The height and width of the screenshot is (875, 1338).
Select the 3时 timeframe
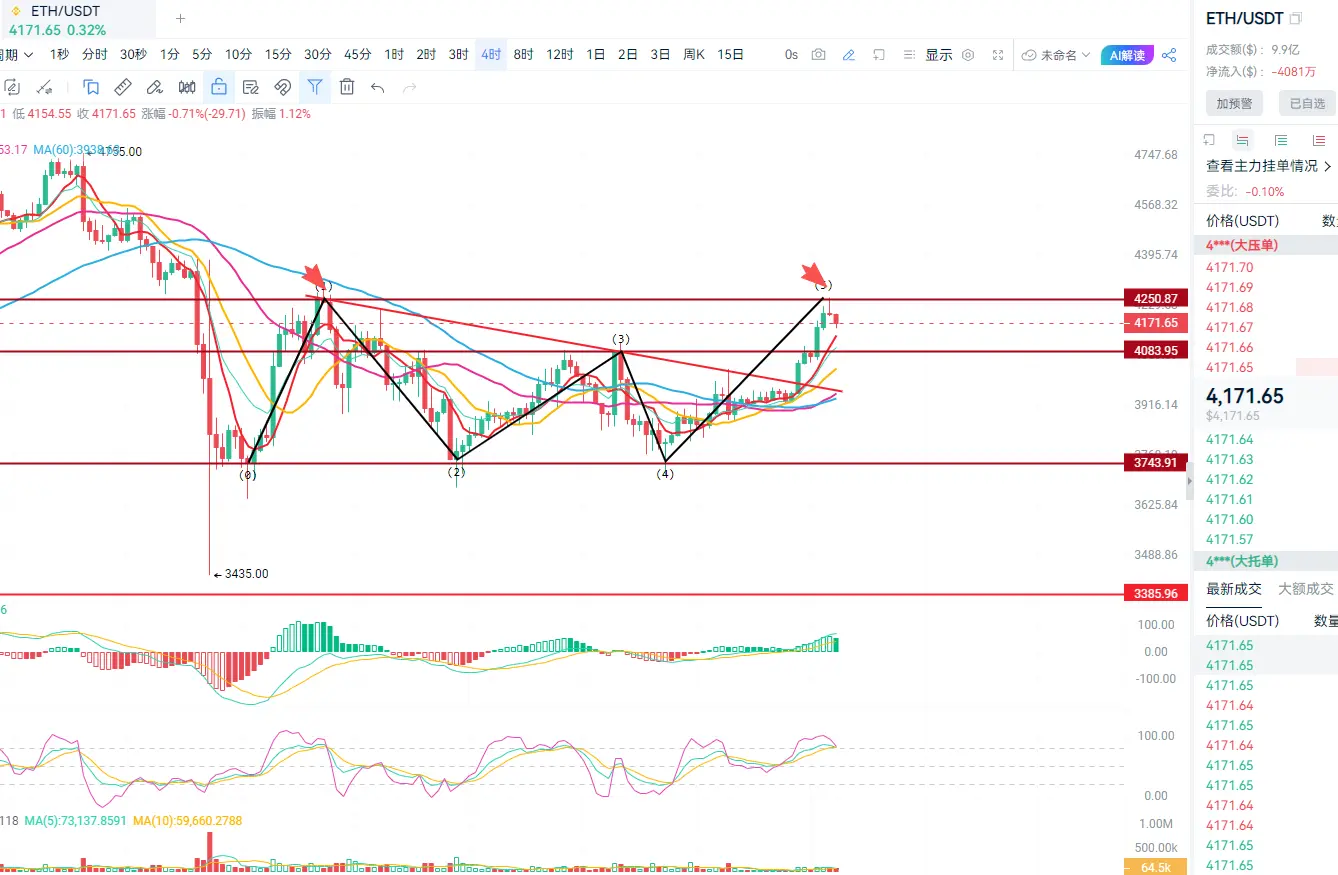(x=458, y=55)
